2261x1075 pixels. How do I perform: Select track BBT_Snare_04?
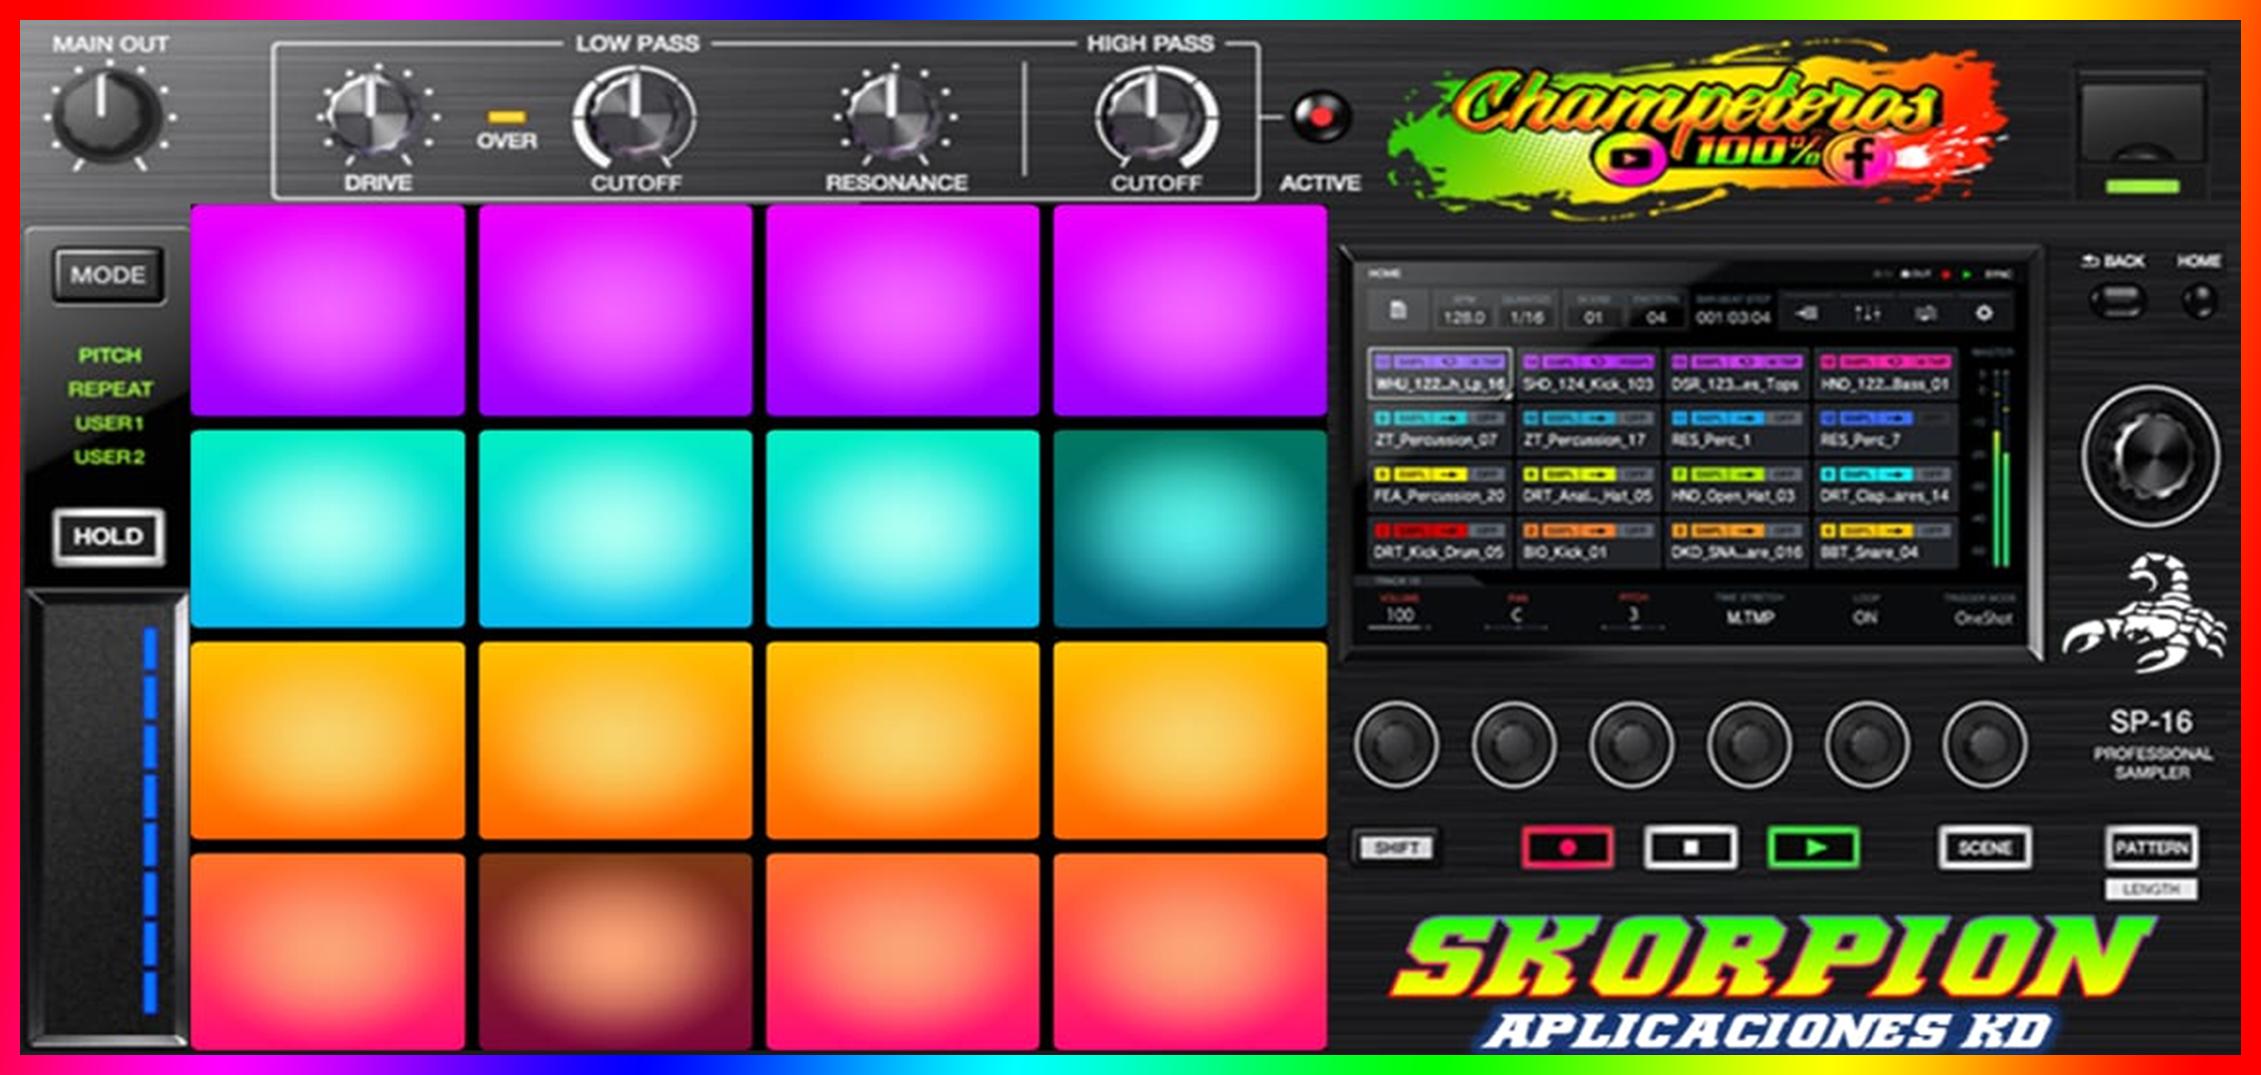click(1885, 542)
